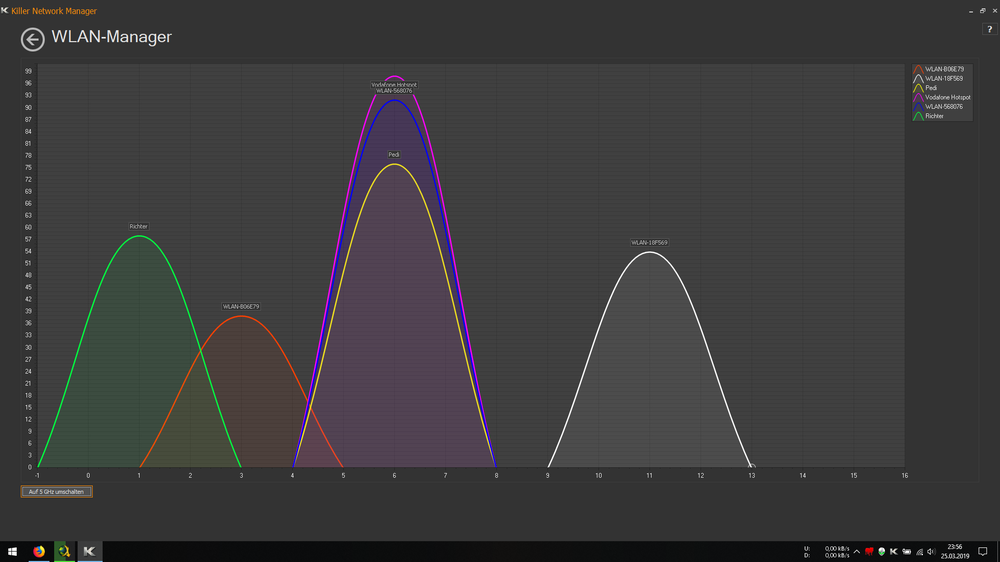Click the yellow Pedi swatch in the legend

(x=918, y=88)
